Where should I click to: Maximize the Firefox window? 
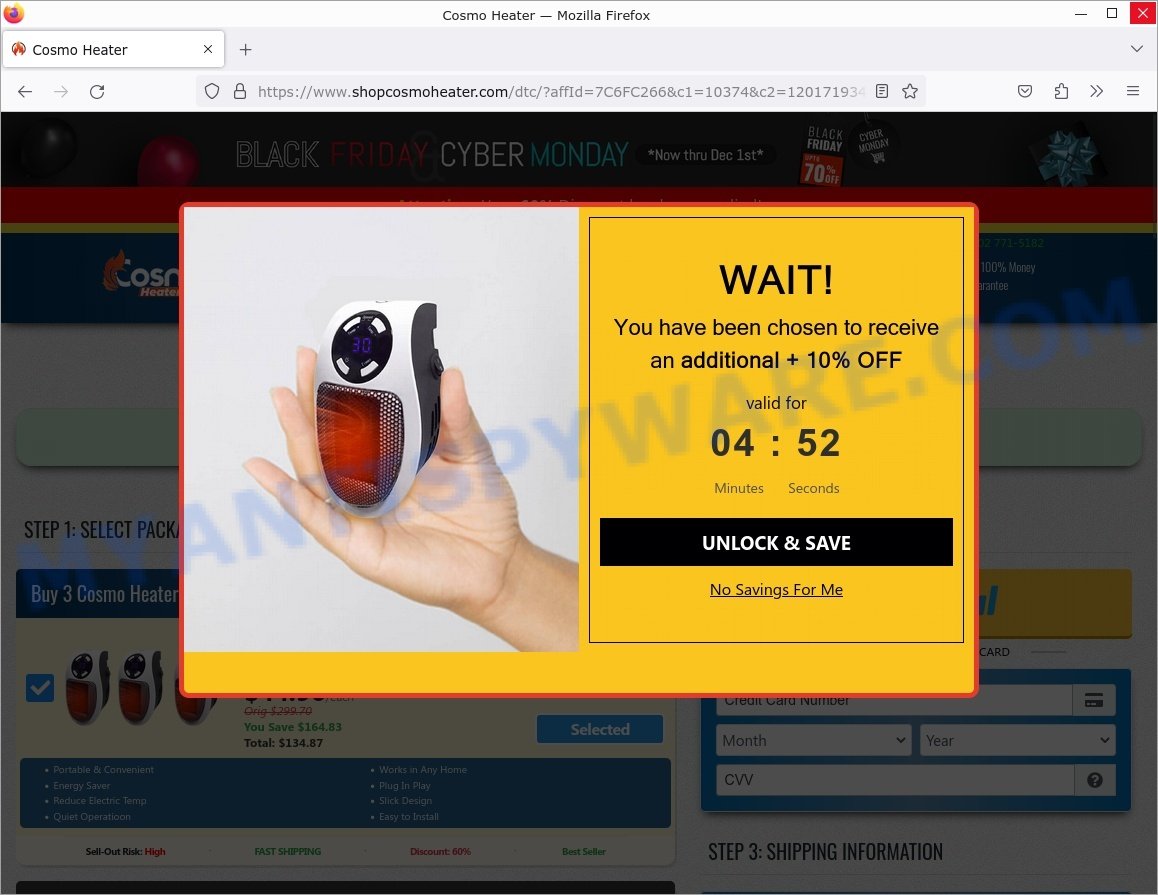click(x=1112, y=13)
